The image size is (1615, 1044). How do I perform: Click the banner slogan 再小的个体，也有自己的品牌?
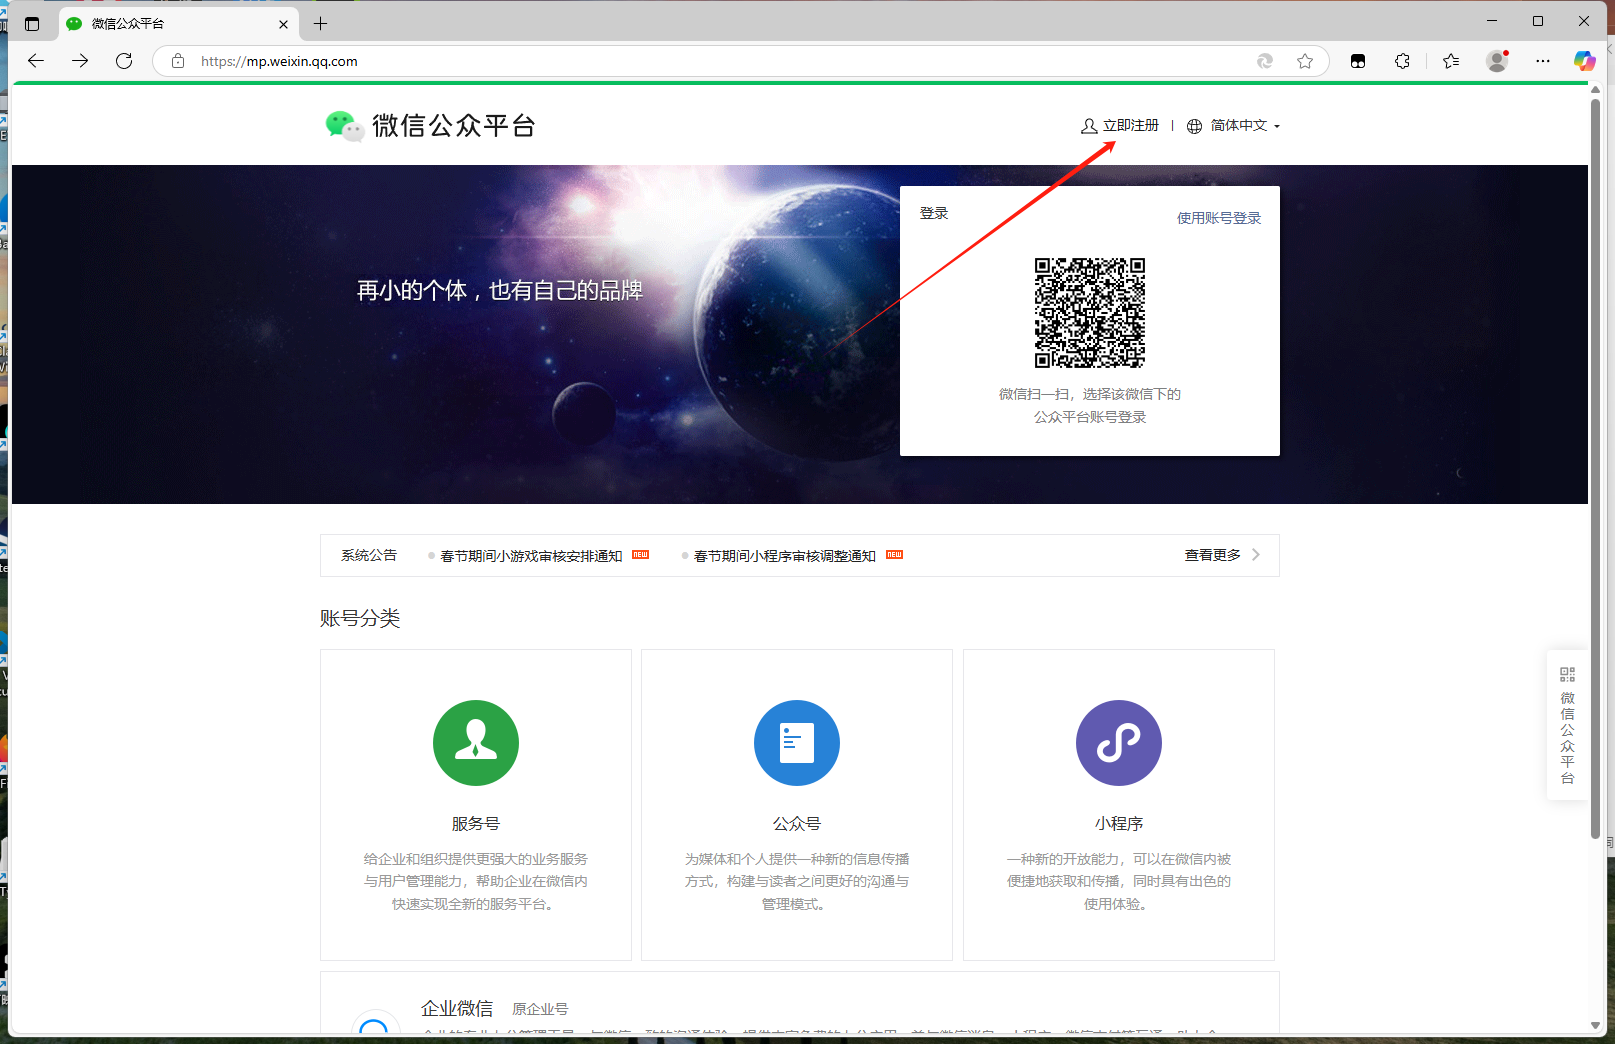point(500,291)
